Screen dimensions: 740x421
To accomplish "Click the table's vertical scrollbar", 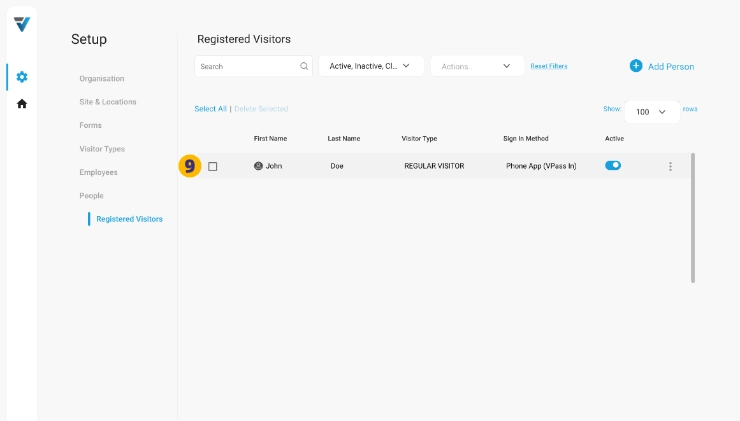I will pos(693,218).
